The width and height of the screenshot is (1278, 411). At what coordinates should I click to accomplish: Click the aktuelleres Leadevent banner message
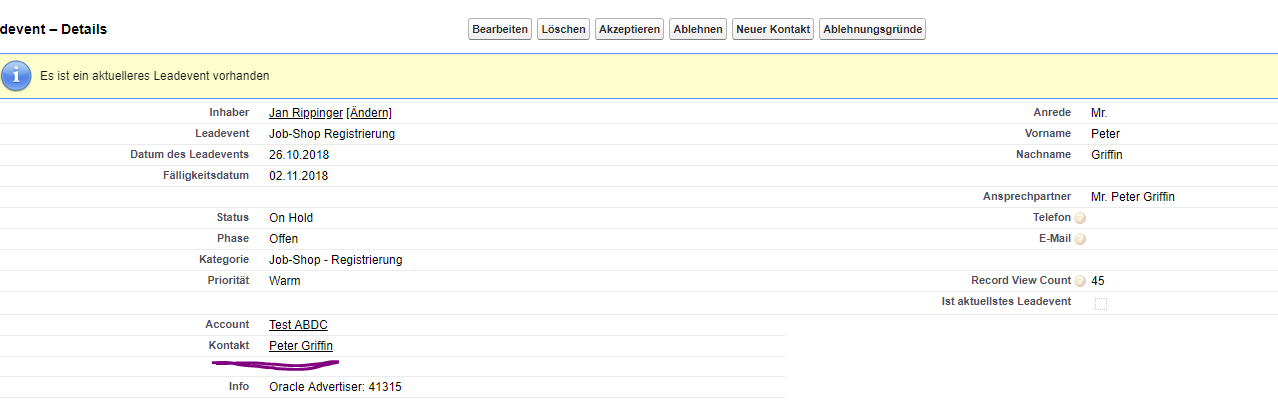pyautogui.click(x=155, y=76)
